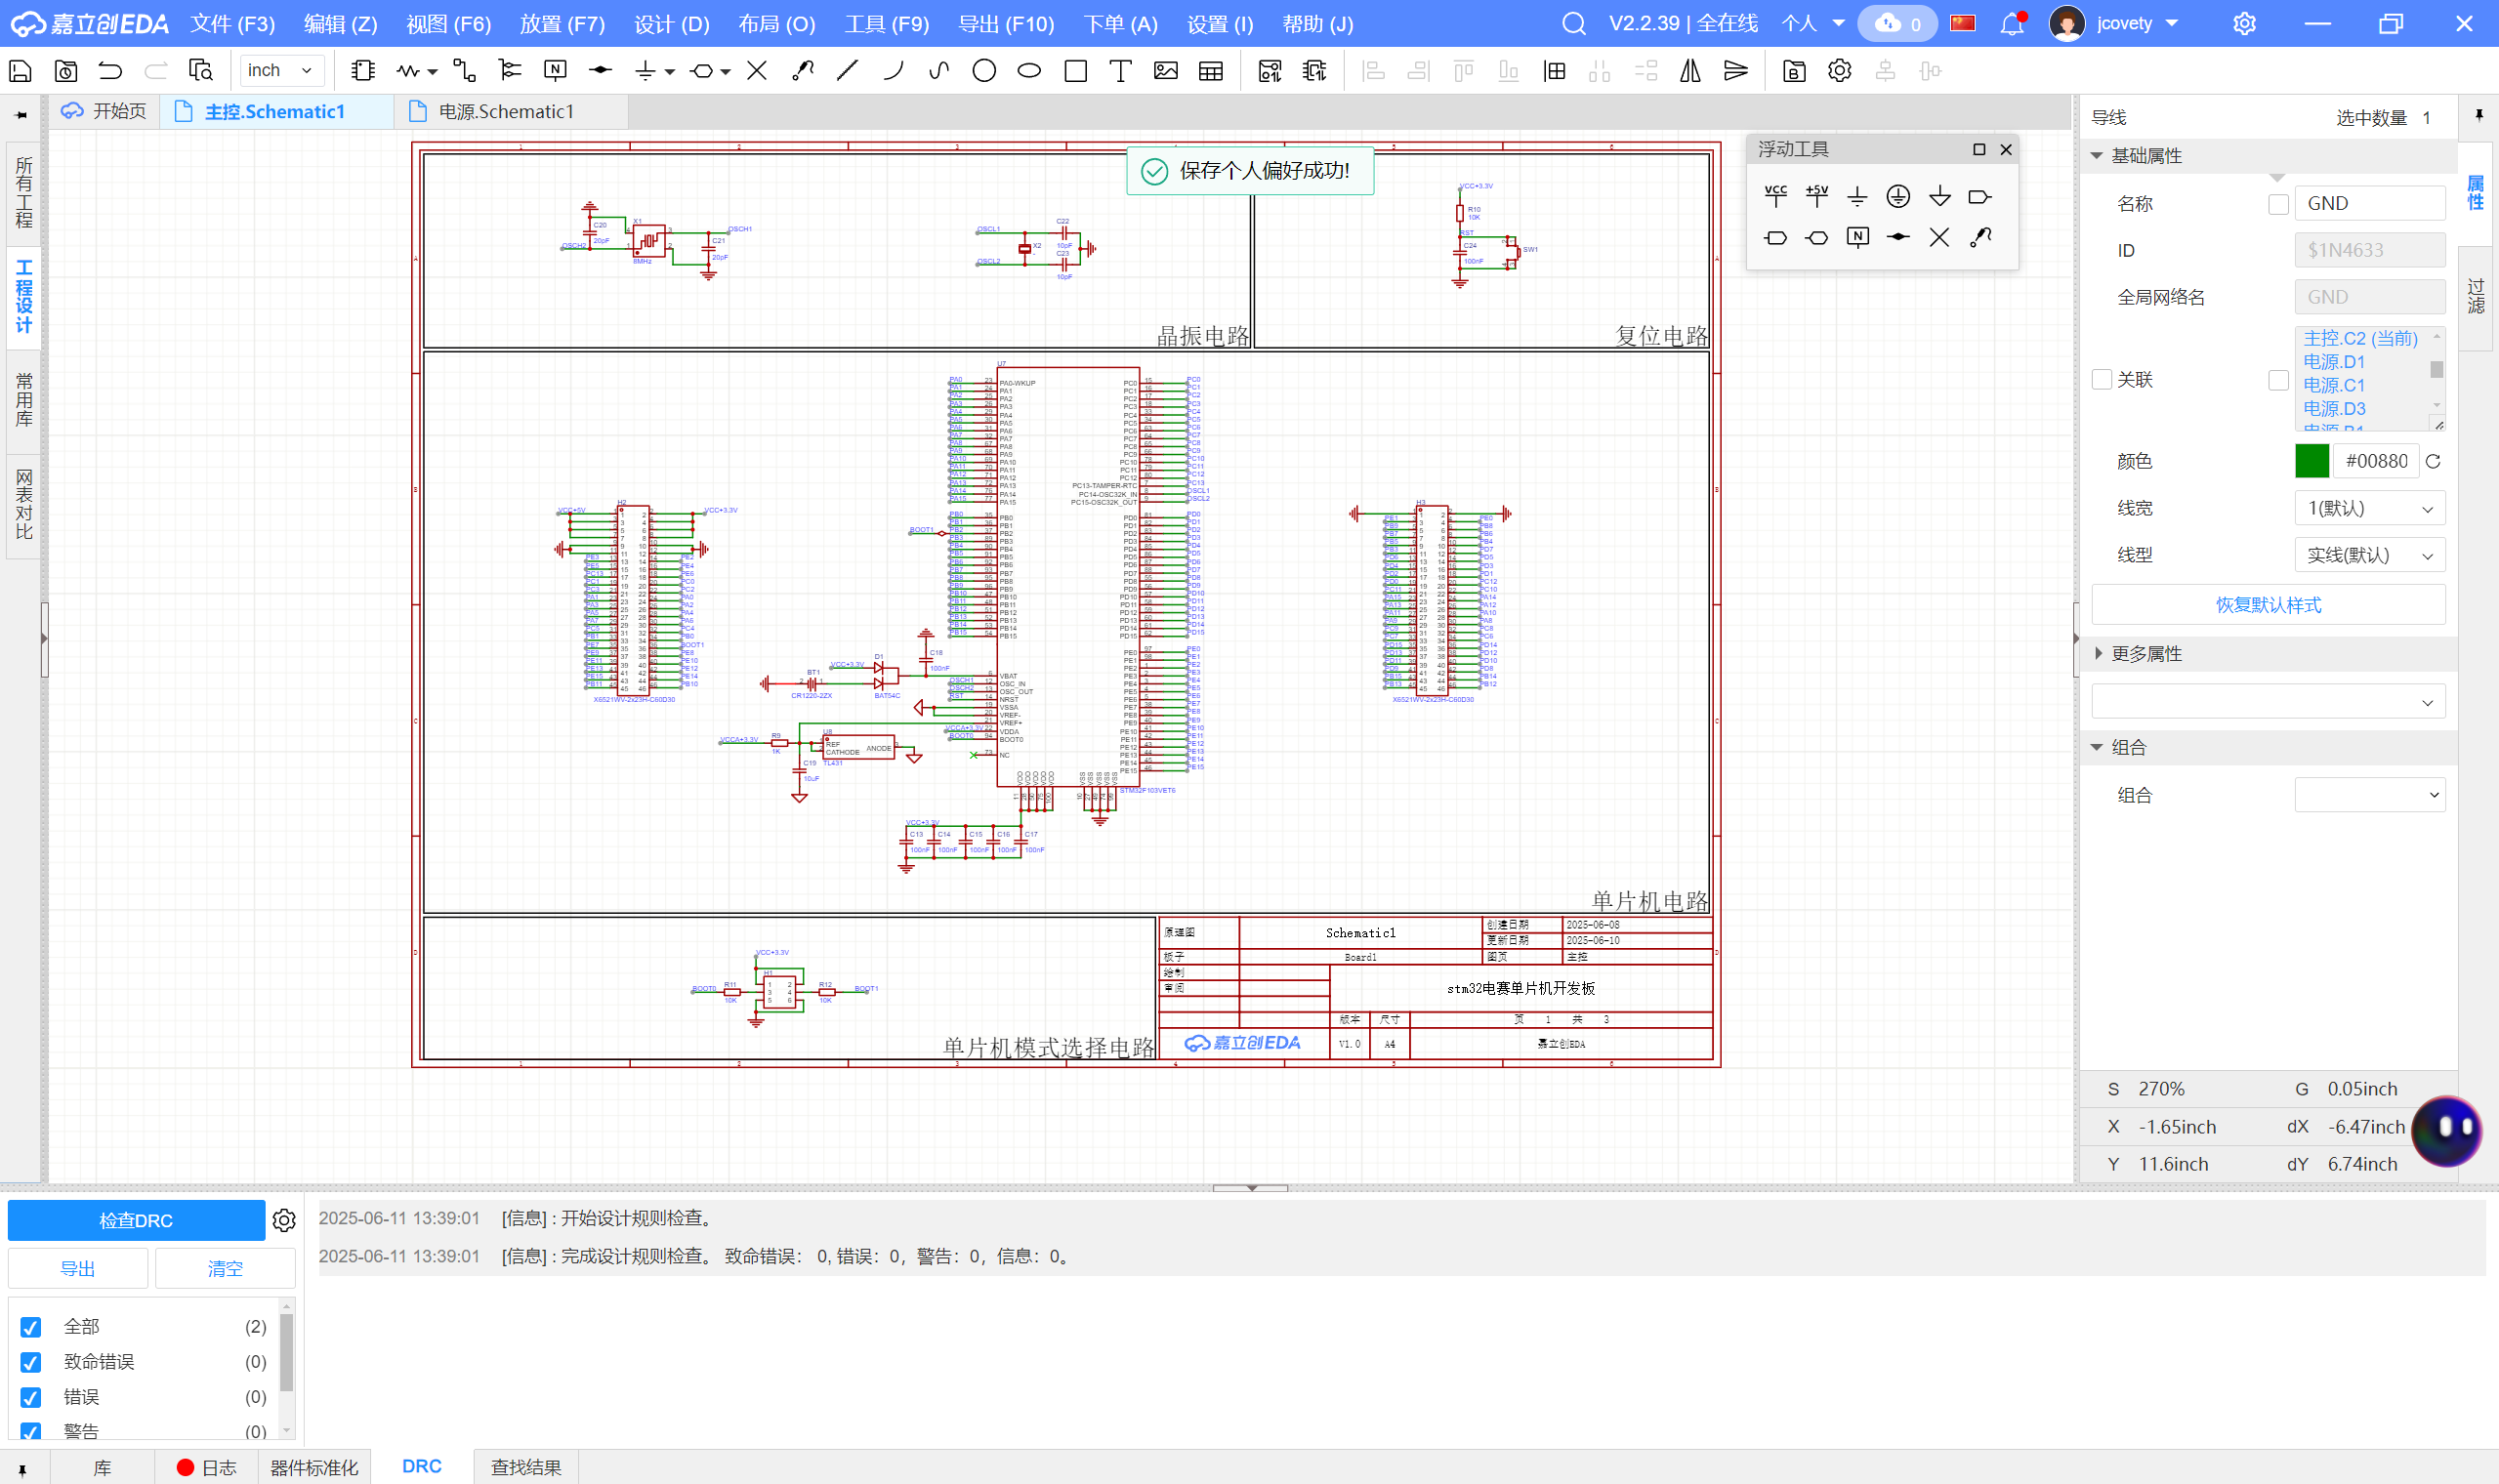Toggle the 全部 DRC filter checkbox
Image resolution: width=2499 pixels, height=1484 pixels.
(31, 1327)
